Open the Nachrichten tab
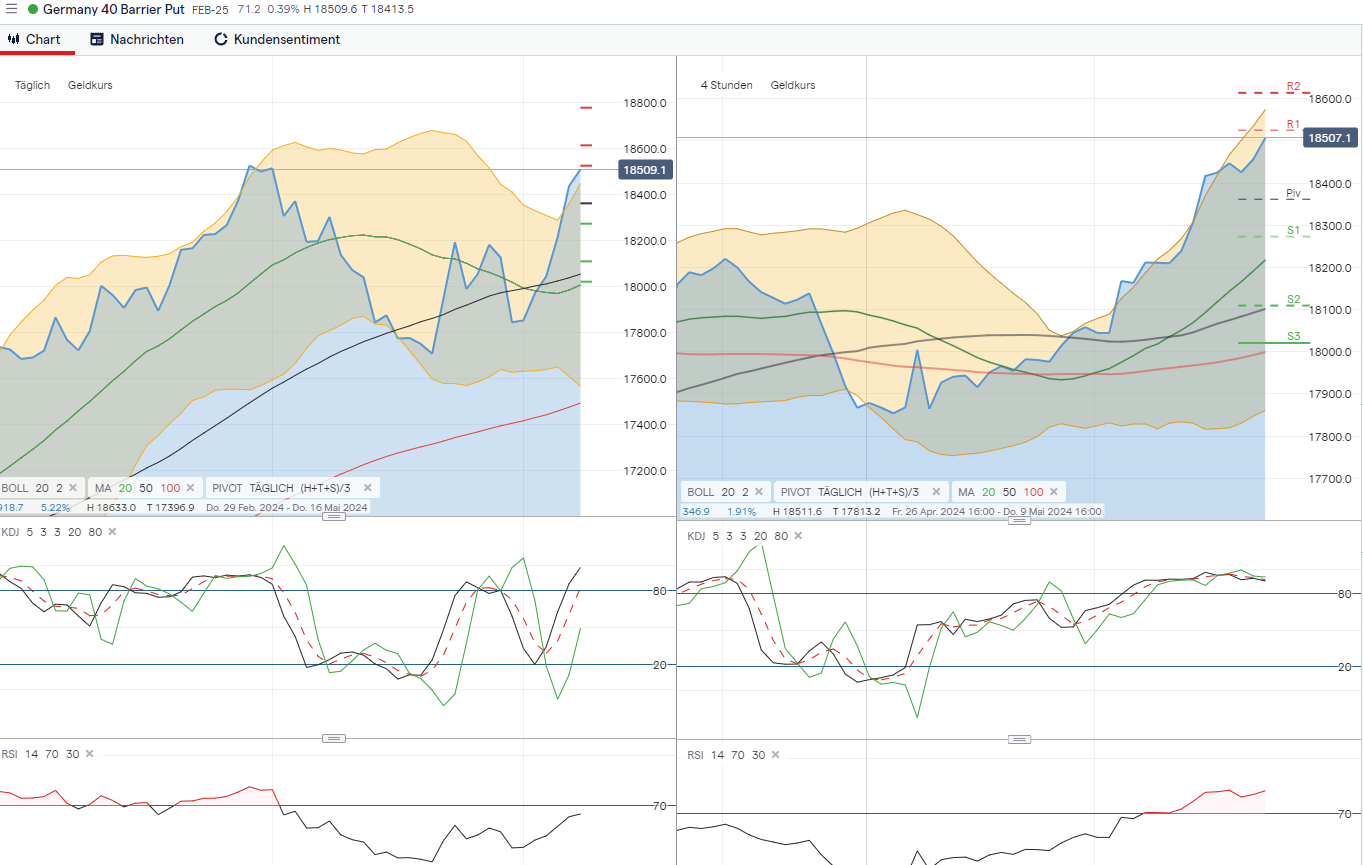 point(137,39)
